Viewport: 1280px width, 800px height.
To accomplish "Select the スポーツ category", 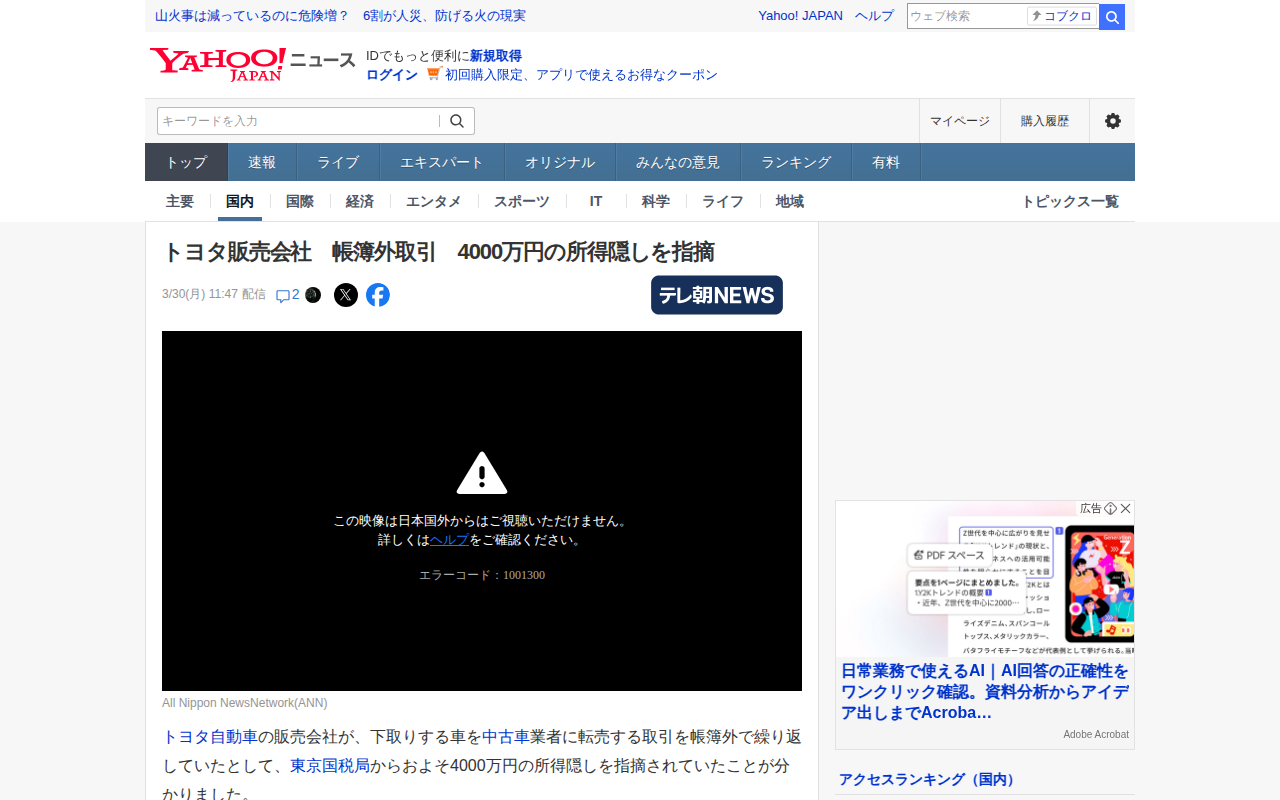I will tap(521, 201).
